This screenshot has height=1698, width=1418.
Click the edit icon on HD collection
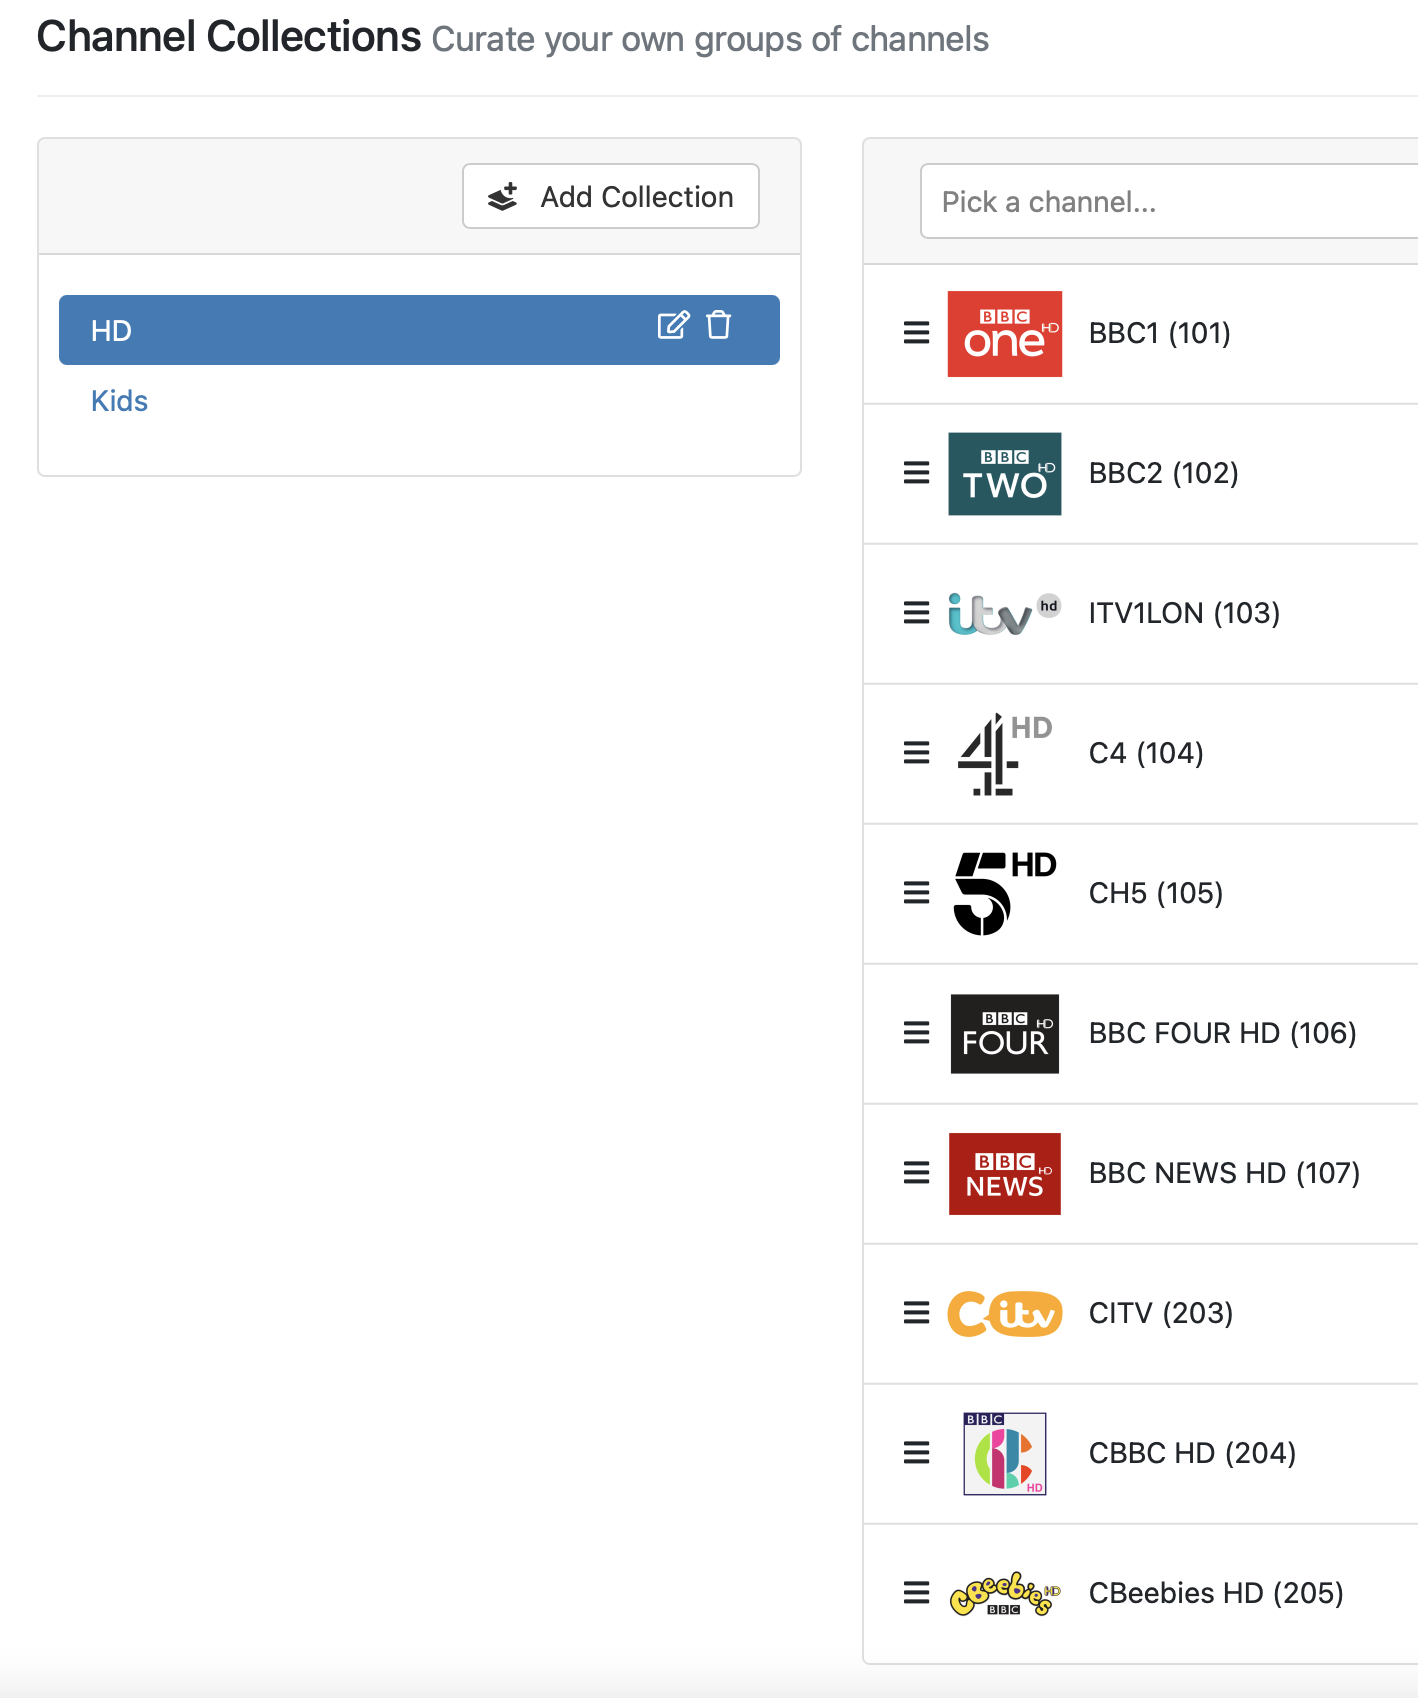tap(672, 326)
